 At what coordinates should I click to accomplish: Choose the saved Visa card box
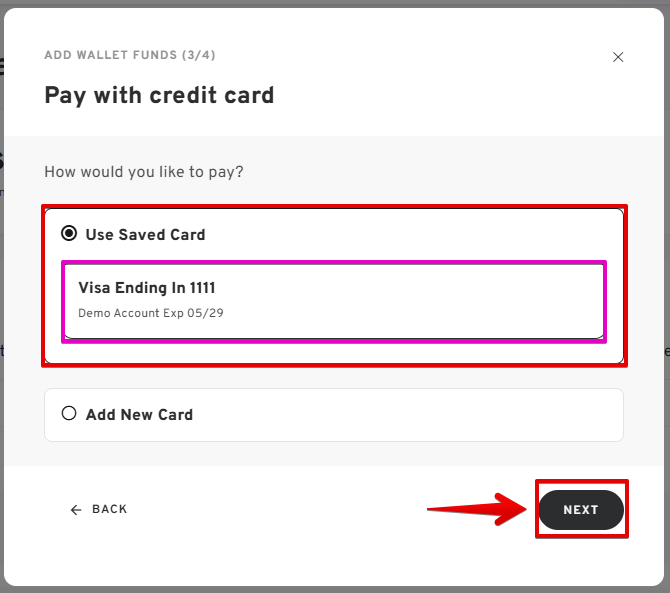334,301
